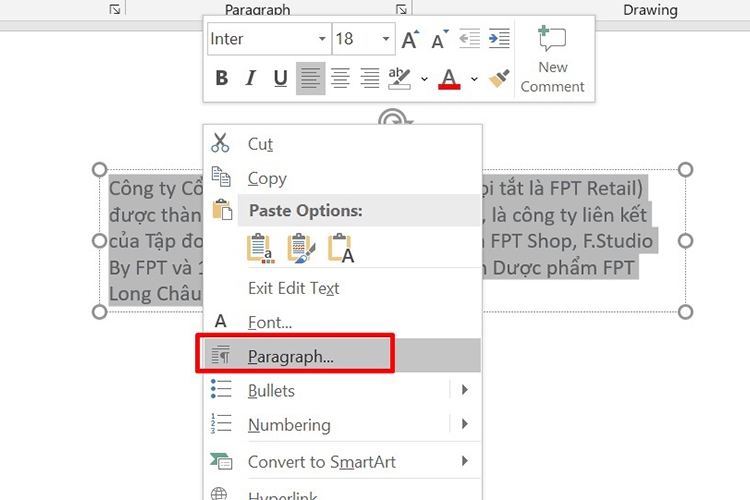Apply text highlight color
Screen dimensions: 750x500
point(399,78)
